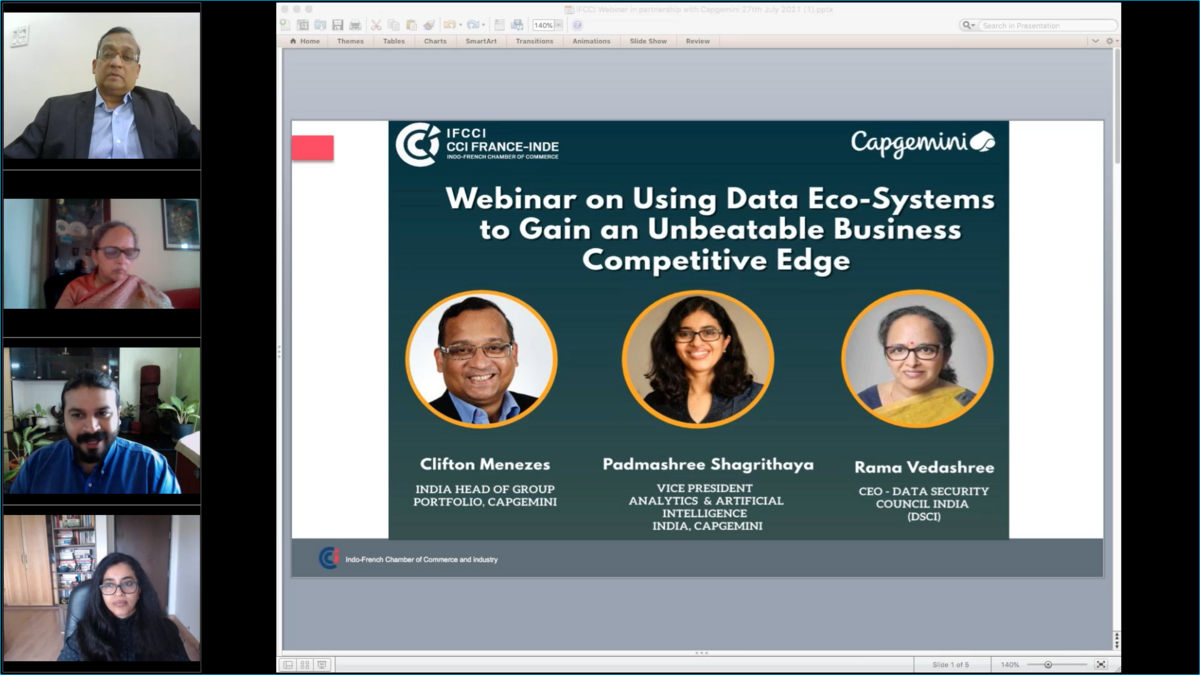Click the Save icon in the toolbar
The width and height of the screenshot is (1200, 675).
pyautogui.click(x=337, y=25)
